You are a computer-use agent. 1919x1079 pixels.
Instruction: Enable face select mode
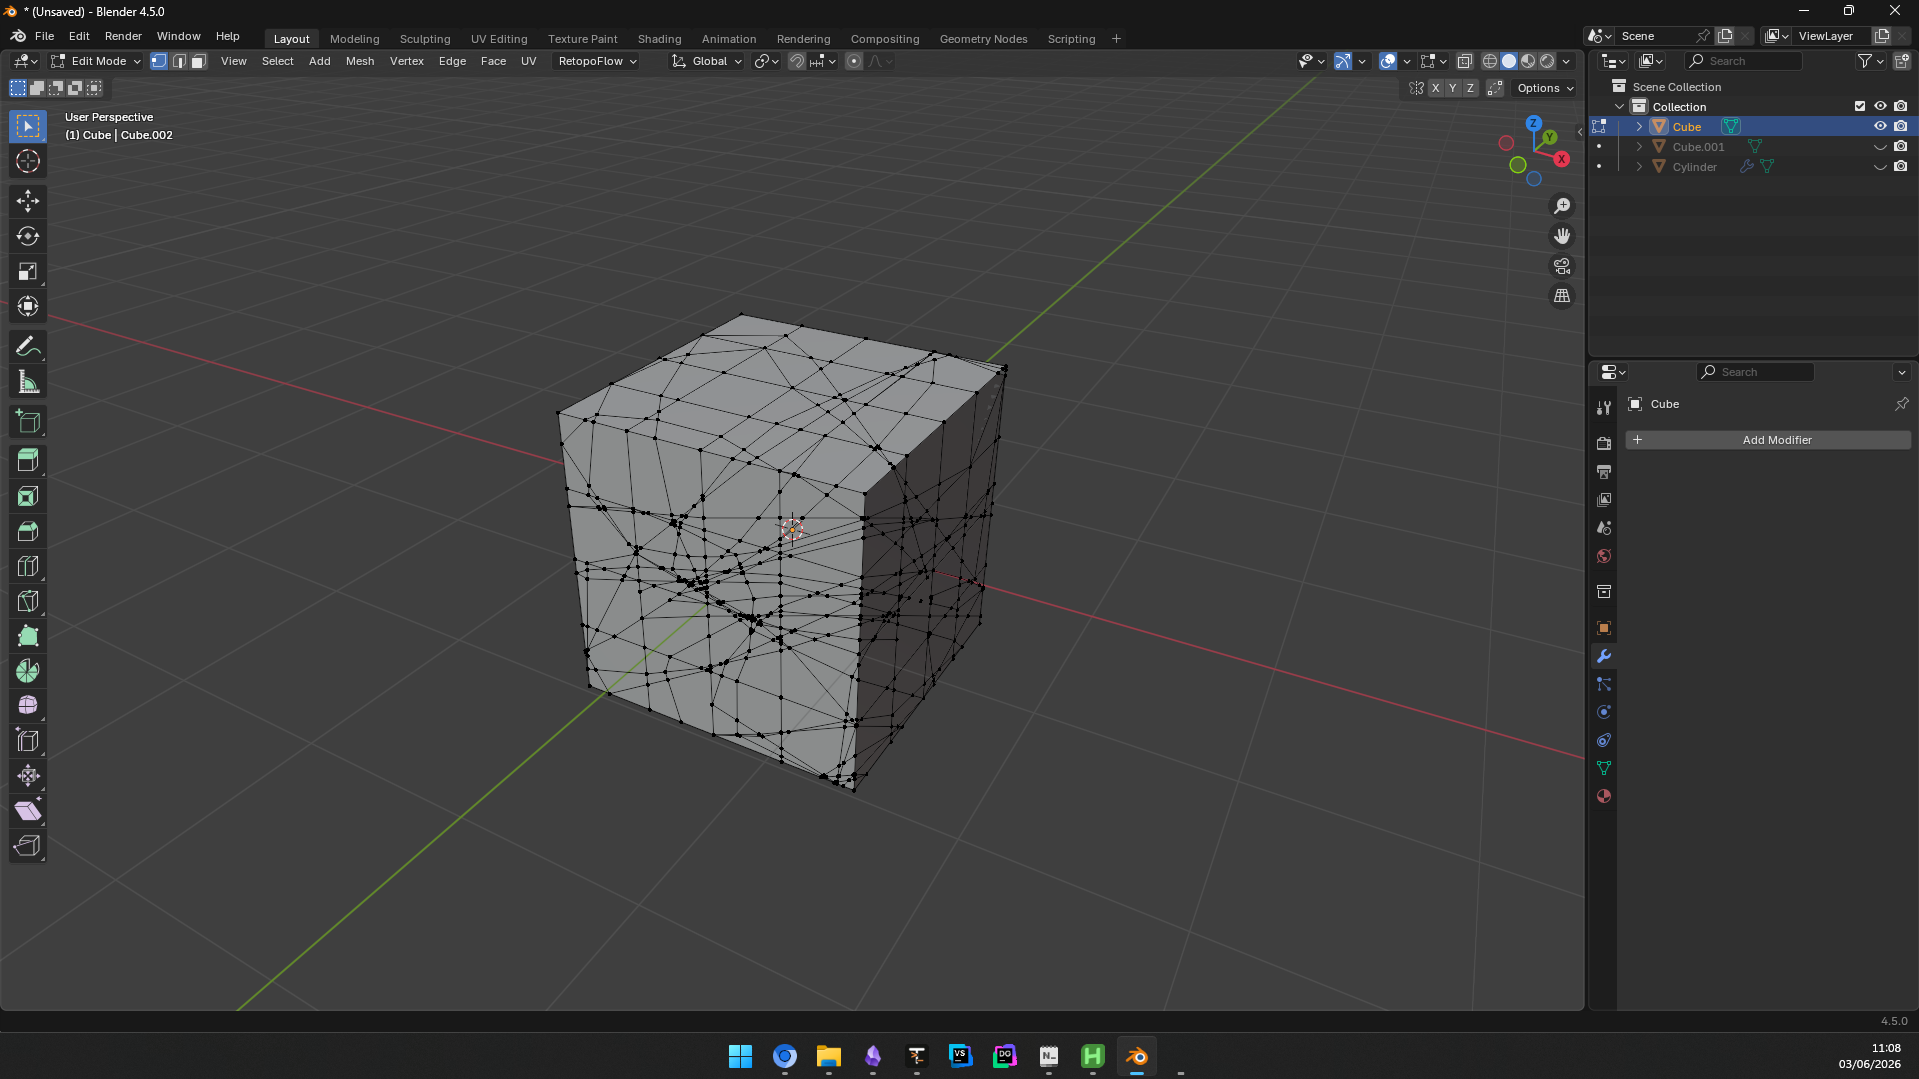tap(198, 61)
